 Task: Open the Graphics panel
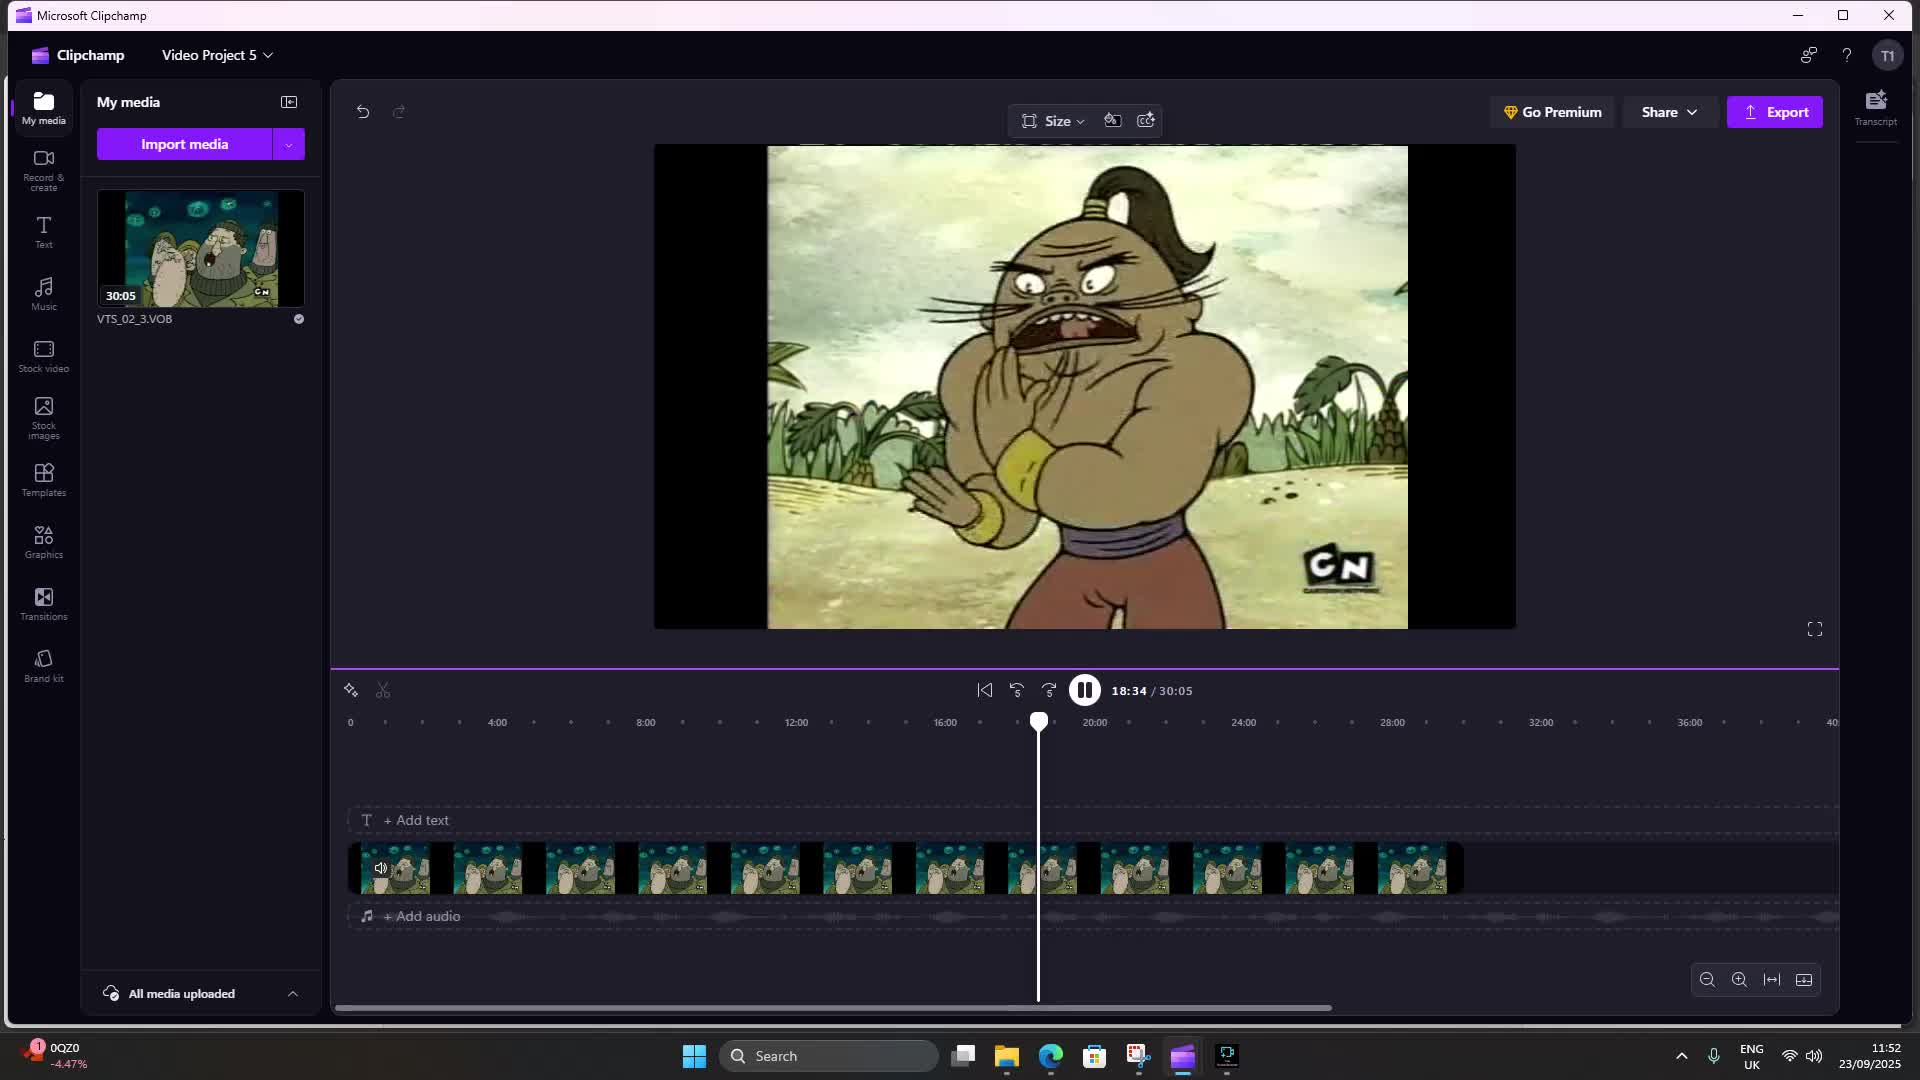(x=43, y=542)
